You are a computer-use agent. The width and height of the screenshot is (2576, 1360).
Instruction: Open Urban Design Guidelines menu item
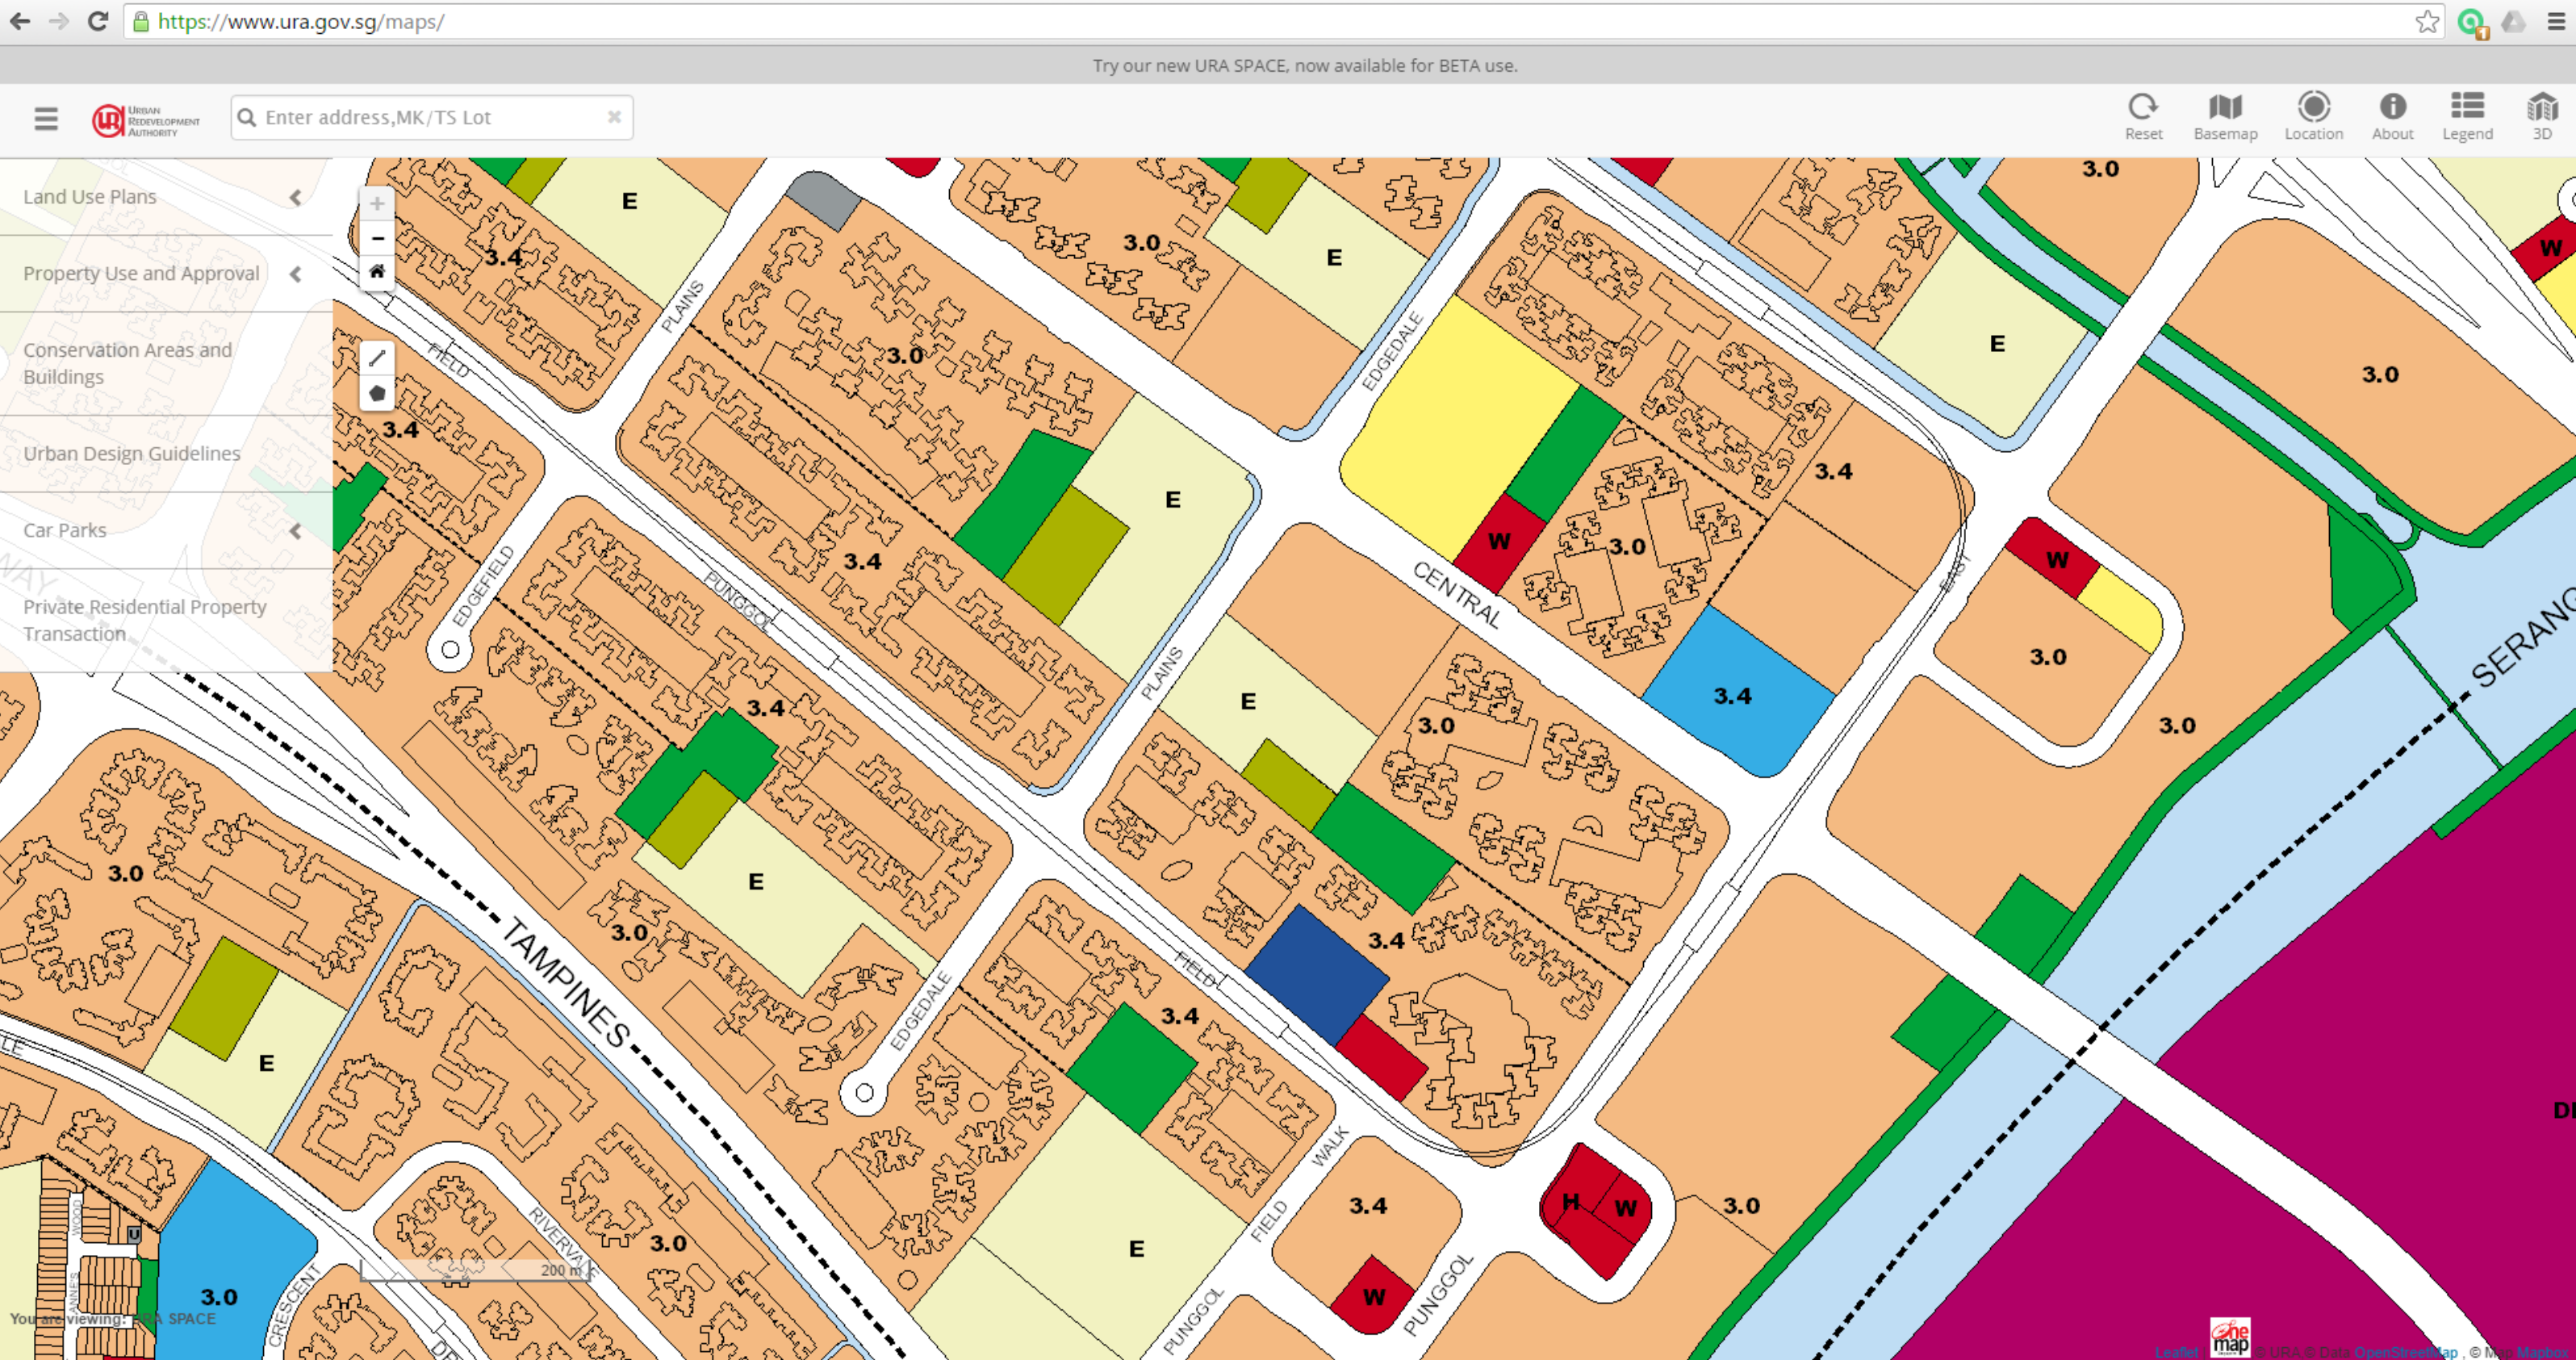click(x=131, y=454)
